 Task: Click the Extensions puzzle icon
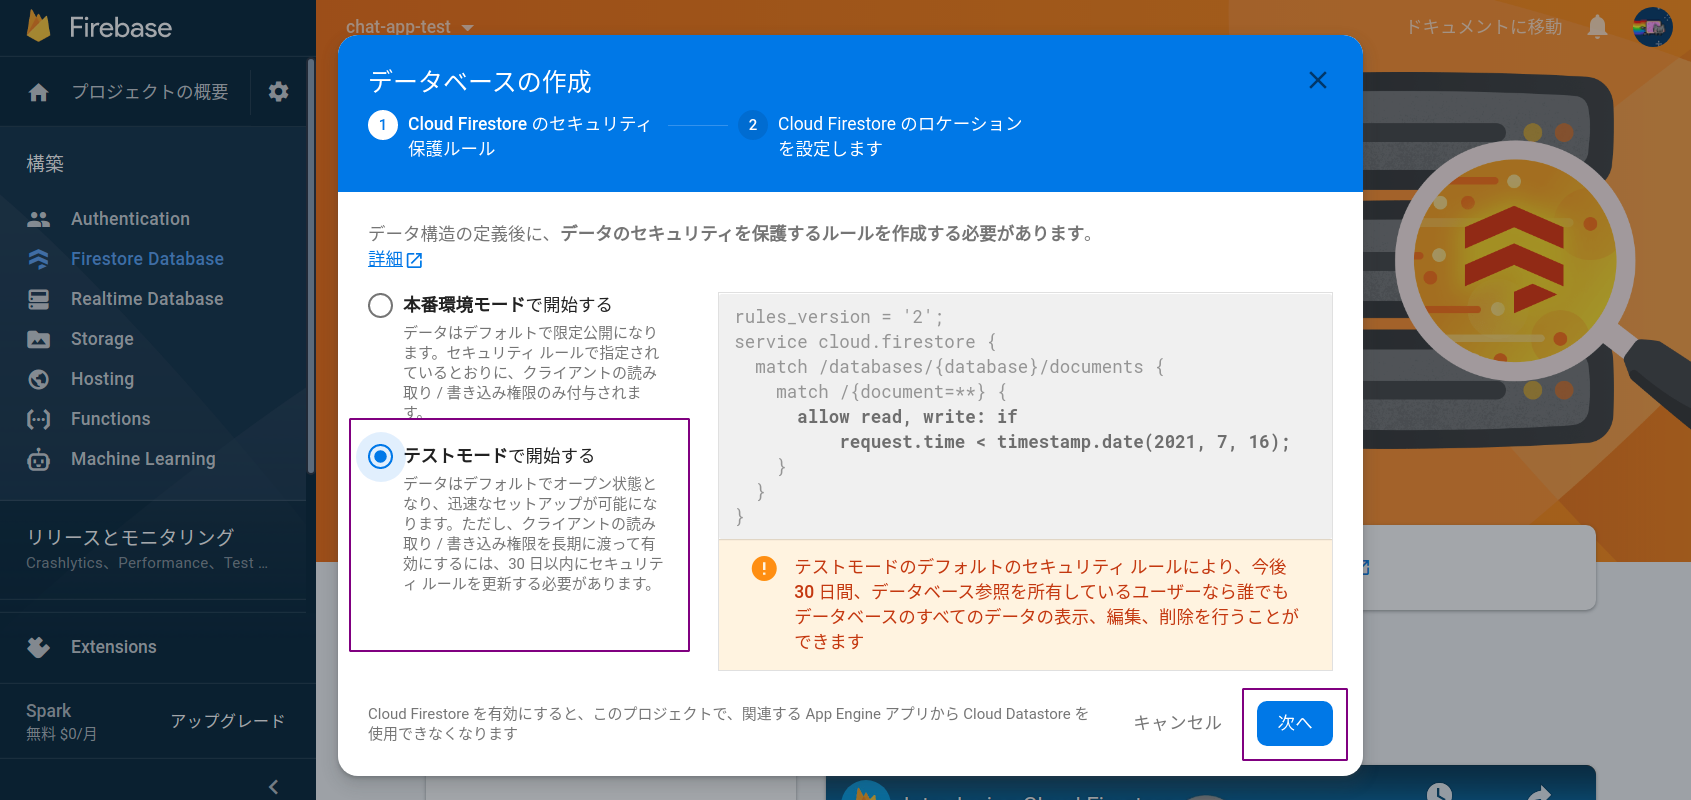pos(39,647)
